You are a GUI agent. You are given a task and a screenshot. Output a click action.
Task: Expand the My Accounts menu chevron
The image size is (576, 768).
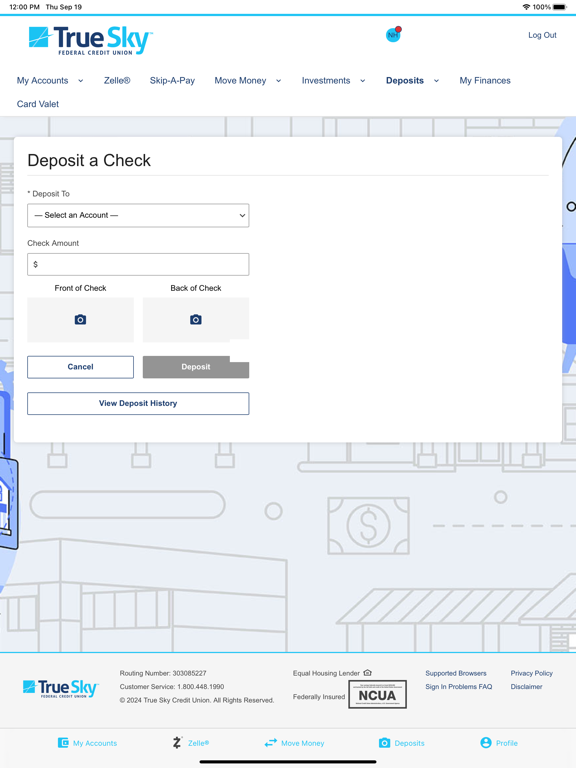click(81, 81)
